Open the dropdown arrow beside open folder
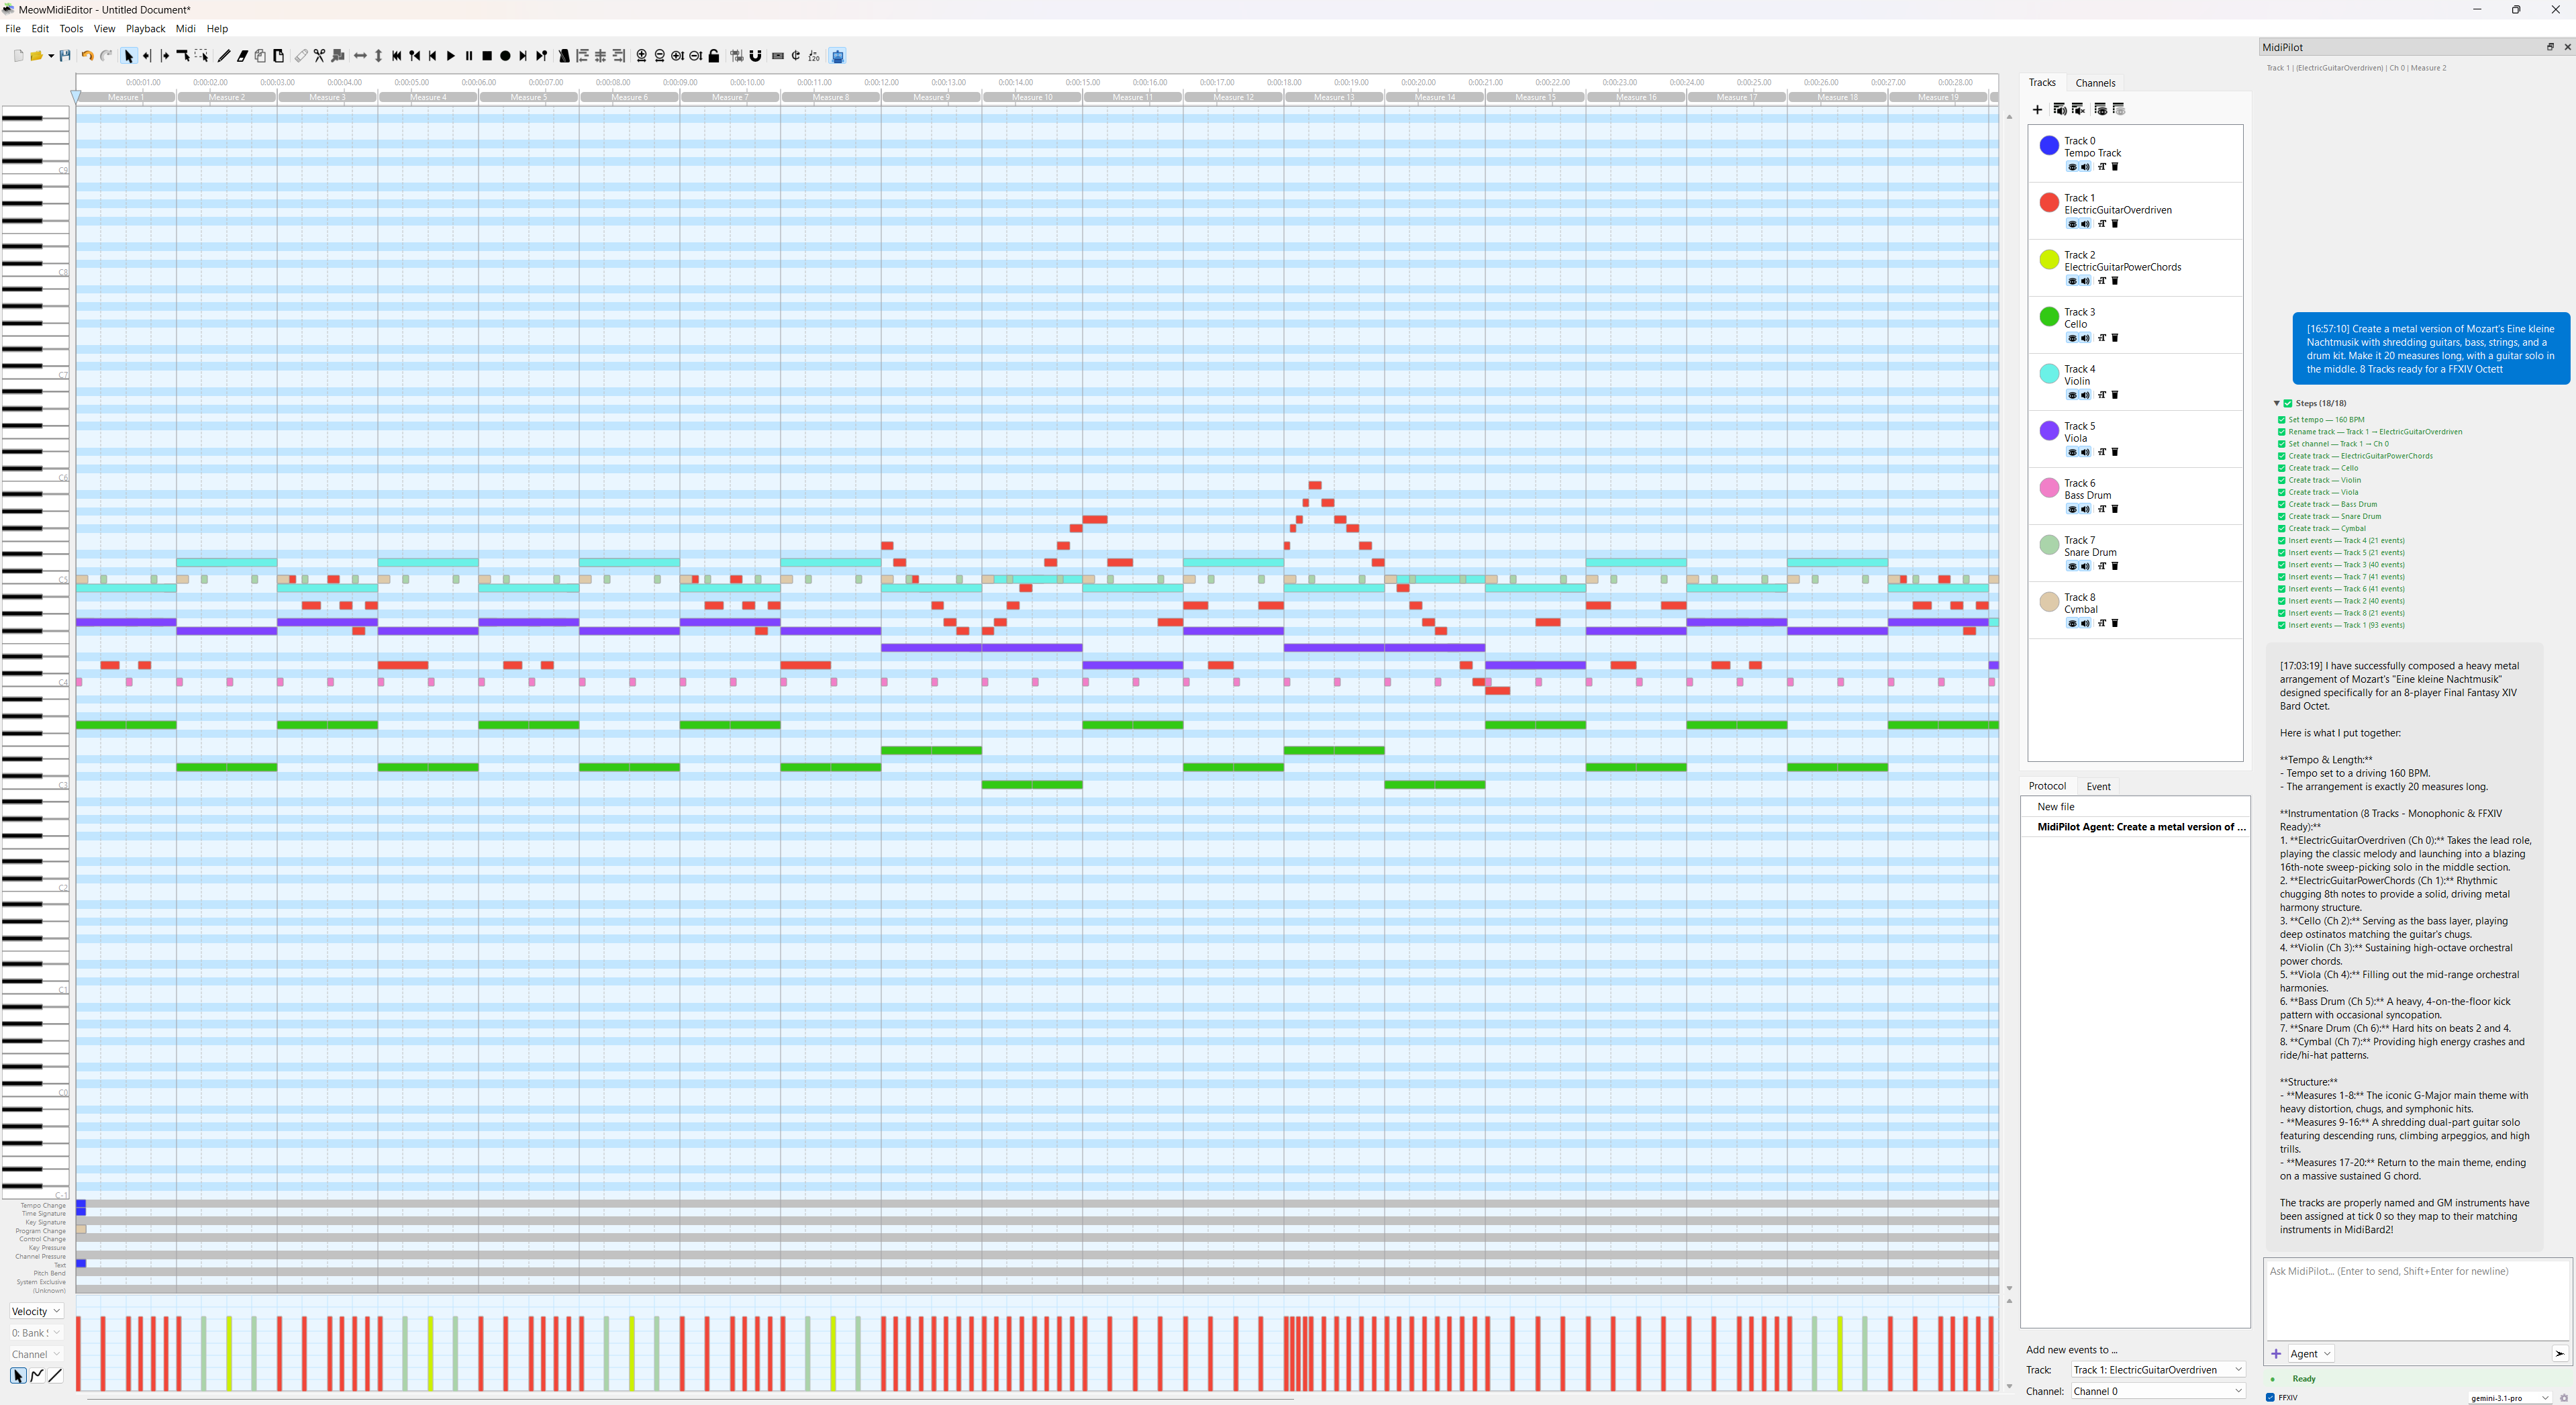Image resolution: width=2576 pixels, height=1405 pixels. pyautogui.click(x=51, y=56)
